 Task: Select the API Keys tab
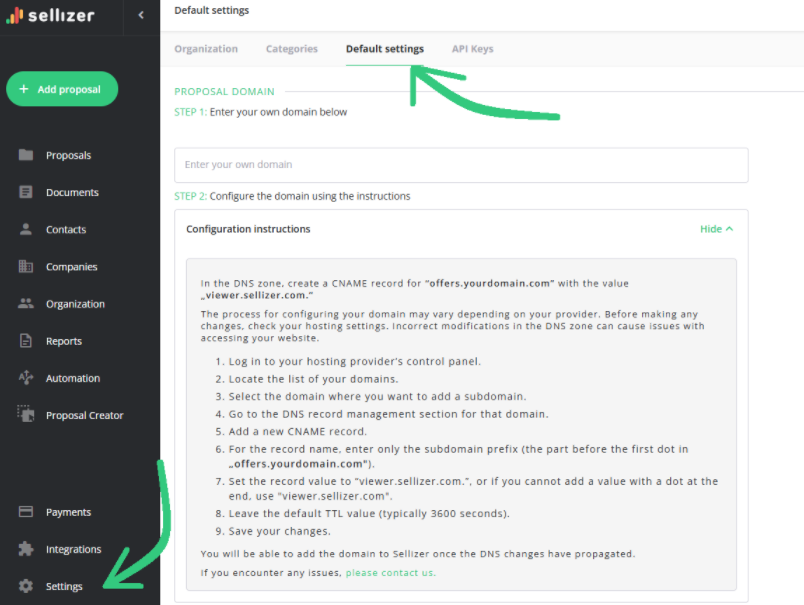(x=472, y=49)
